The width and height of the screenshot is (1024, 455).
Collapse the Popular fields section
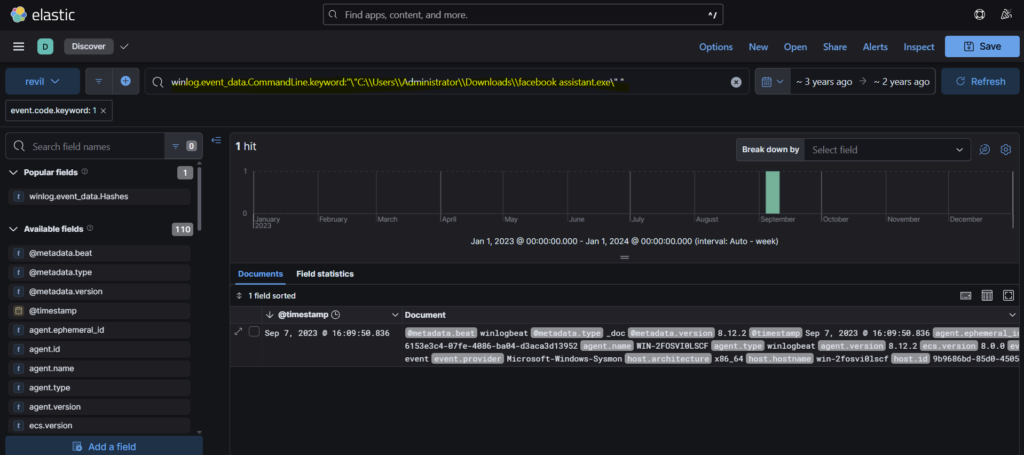[x=14, y=172]
